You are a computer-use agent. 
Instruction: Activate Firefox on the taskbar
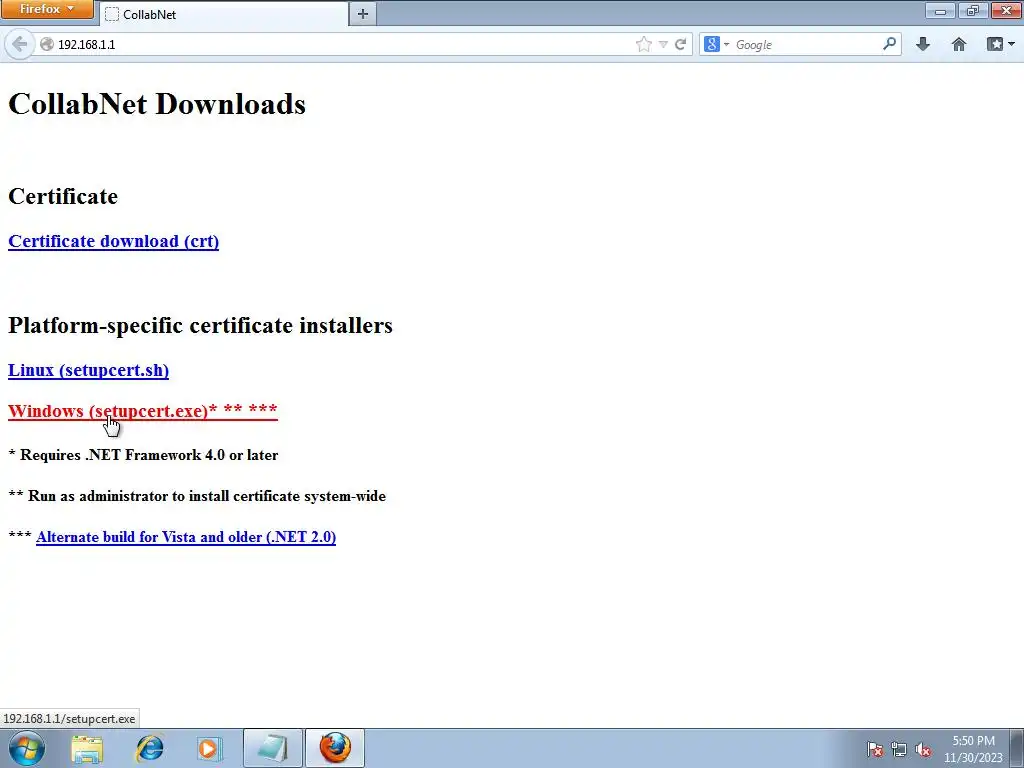click(x=334, y=748)
